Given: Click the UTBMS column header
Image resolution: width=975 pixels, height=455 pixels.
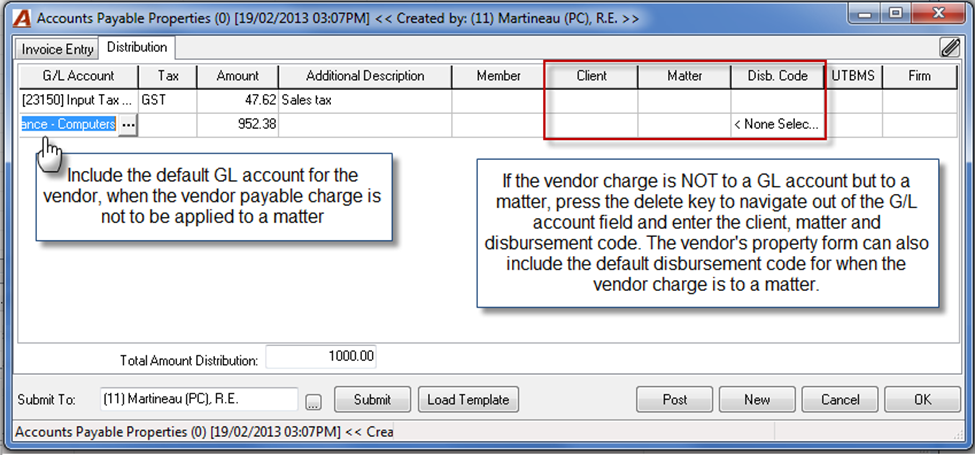Looking at the screenshot, I should 853,76.
